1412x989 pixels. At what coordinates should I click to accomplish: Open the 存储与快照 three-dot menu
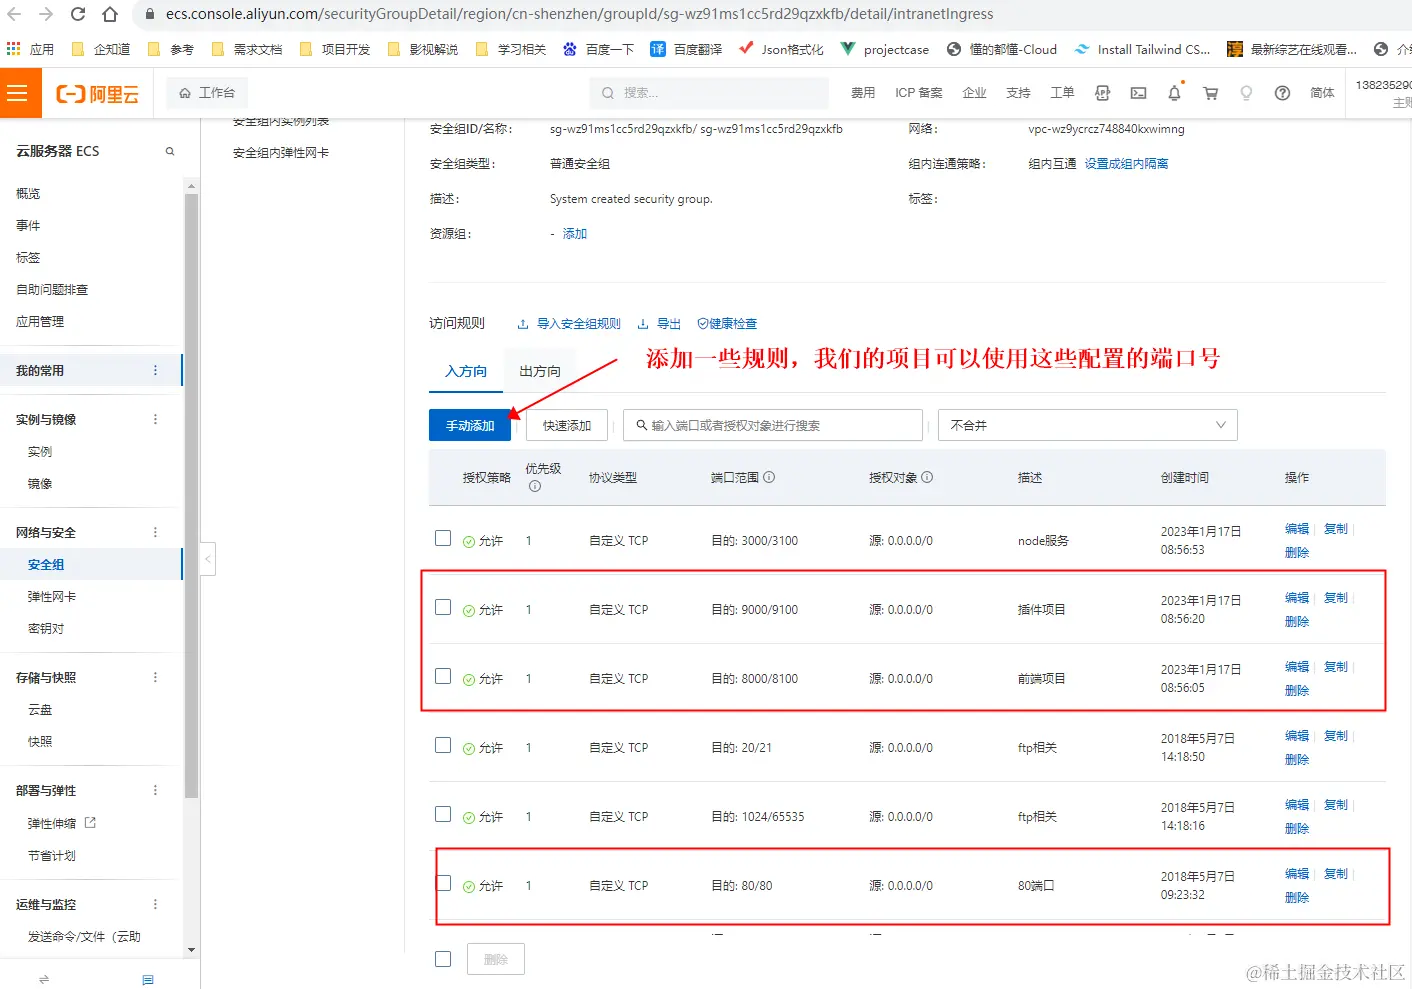[155, 677]
